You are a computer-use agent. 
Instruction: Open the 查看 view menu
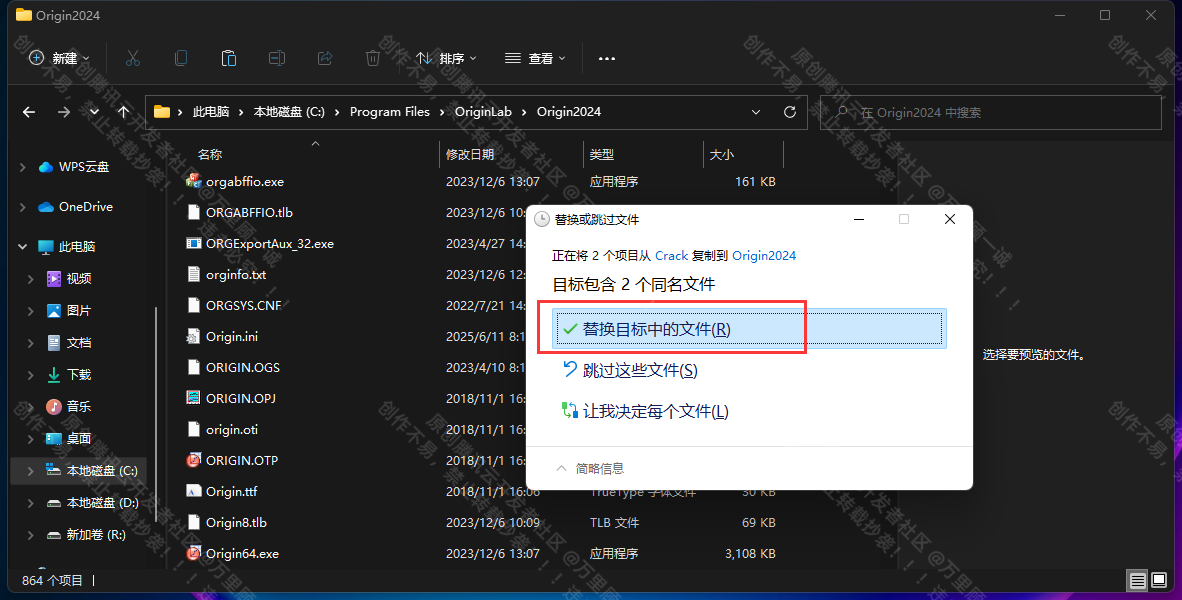tap(535, 58)
